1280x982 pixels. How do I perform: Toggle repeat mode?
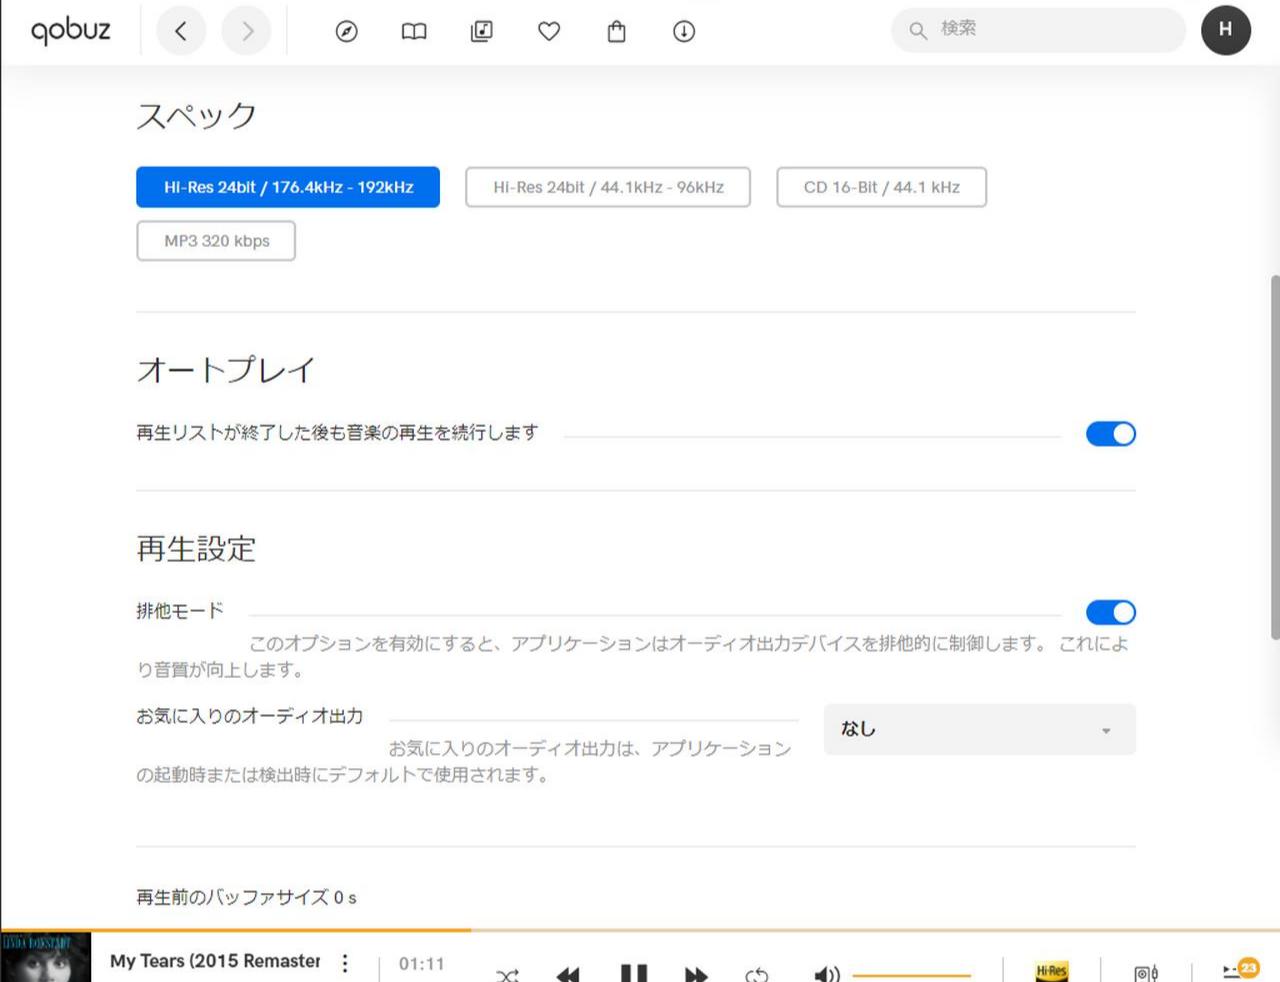click(x=757, y=975)
